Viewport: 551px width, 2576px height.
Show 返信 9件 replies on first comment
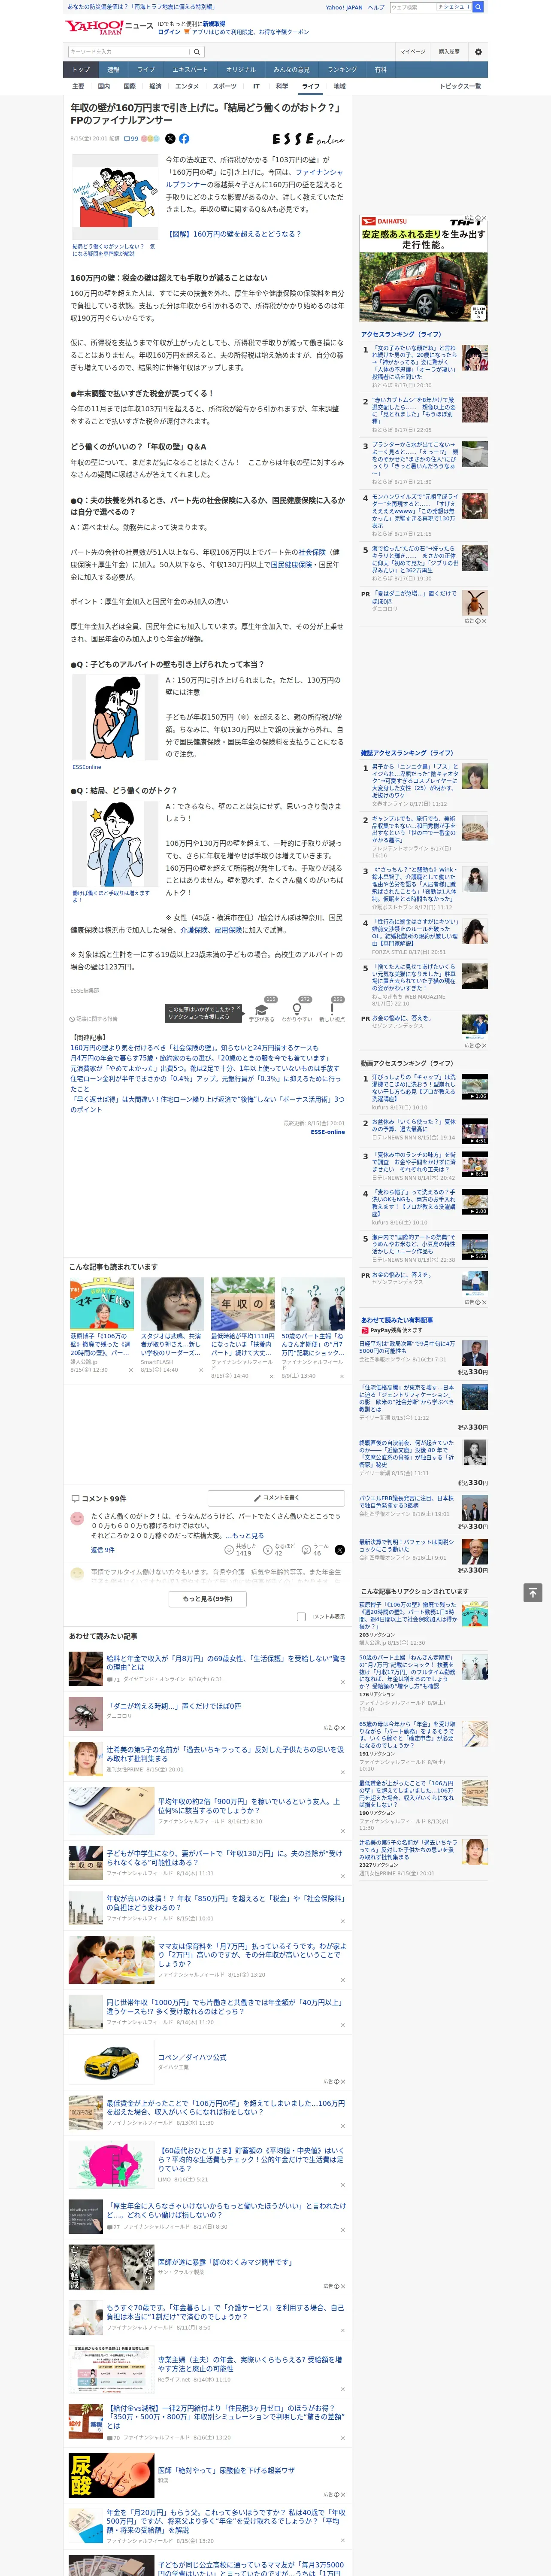click(x=103, y=1550)
